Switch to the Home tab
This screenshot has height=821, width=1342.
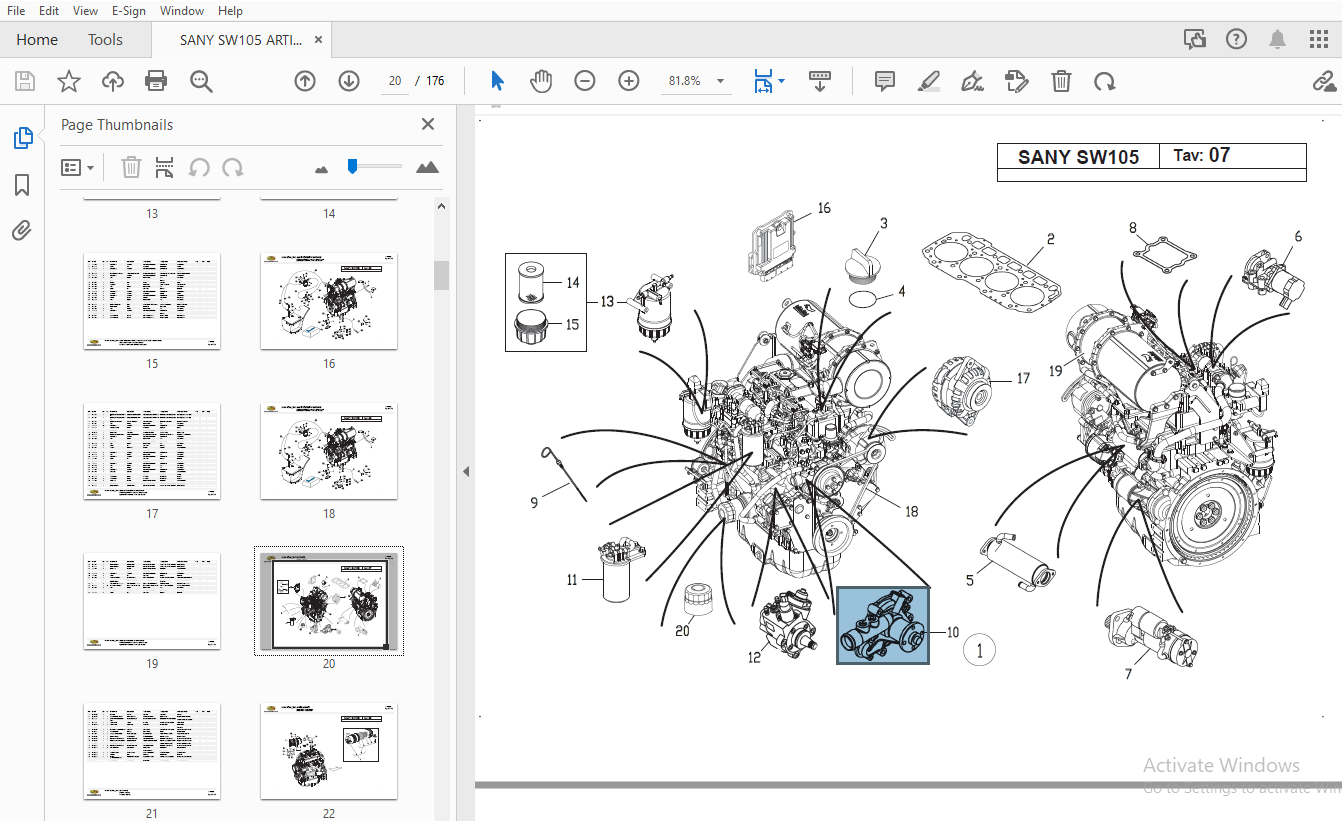[x=37, y=40]
